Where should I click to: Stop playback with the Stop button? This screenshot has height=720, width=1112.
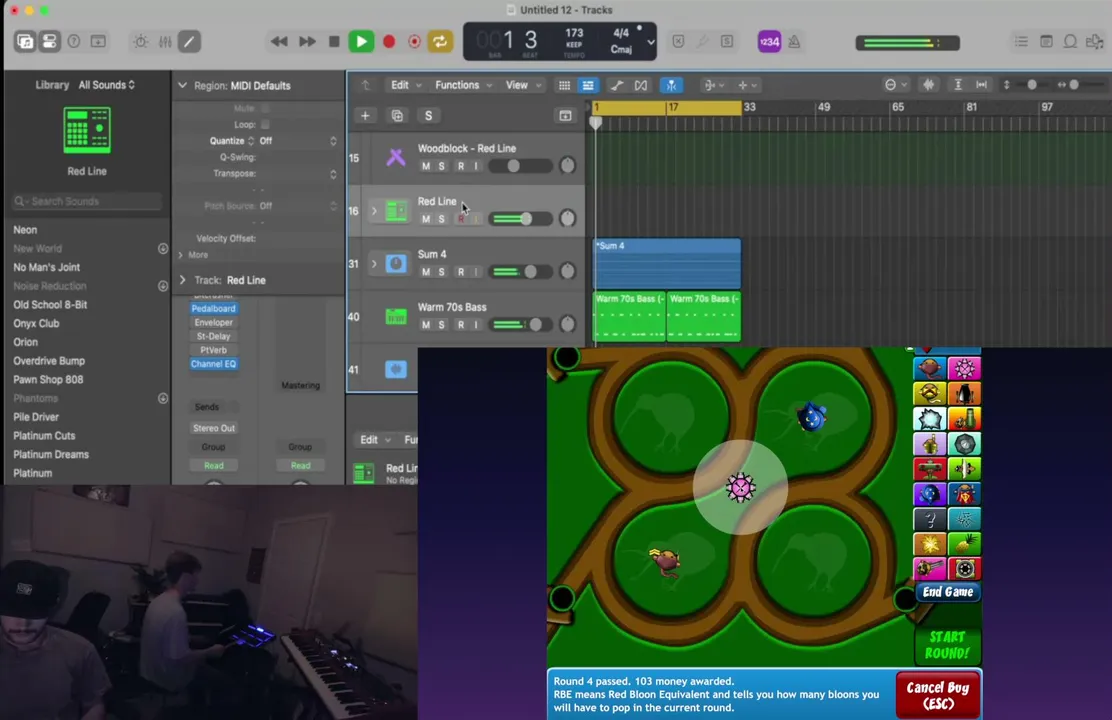(334, 41)
